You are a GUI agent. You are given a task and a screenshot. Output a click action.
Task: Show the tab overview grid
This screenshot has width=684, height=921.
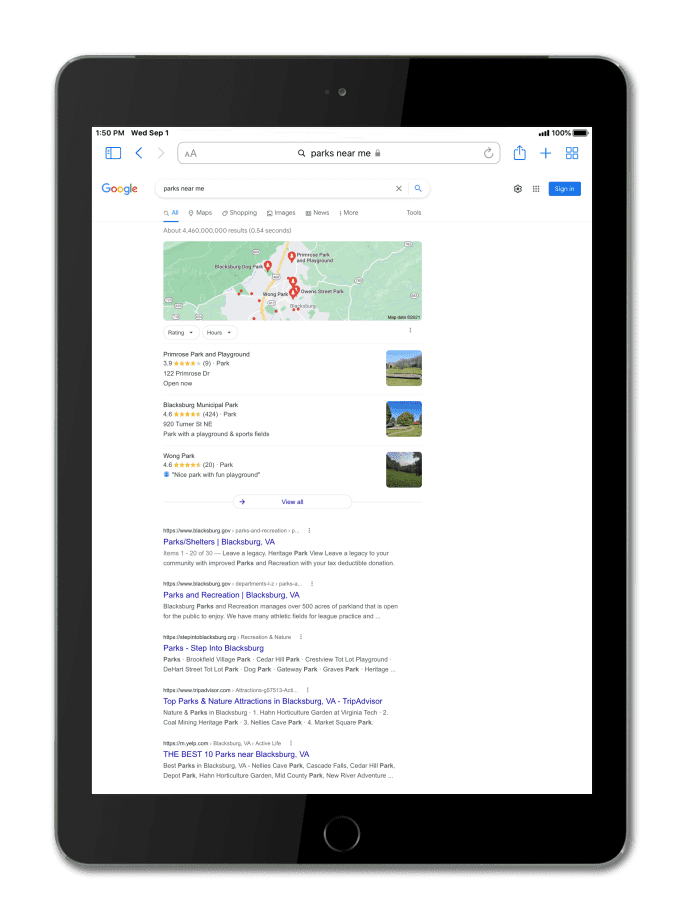pos(572,153)
